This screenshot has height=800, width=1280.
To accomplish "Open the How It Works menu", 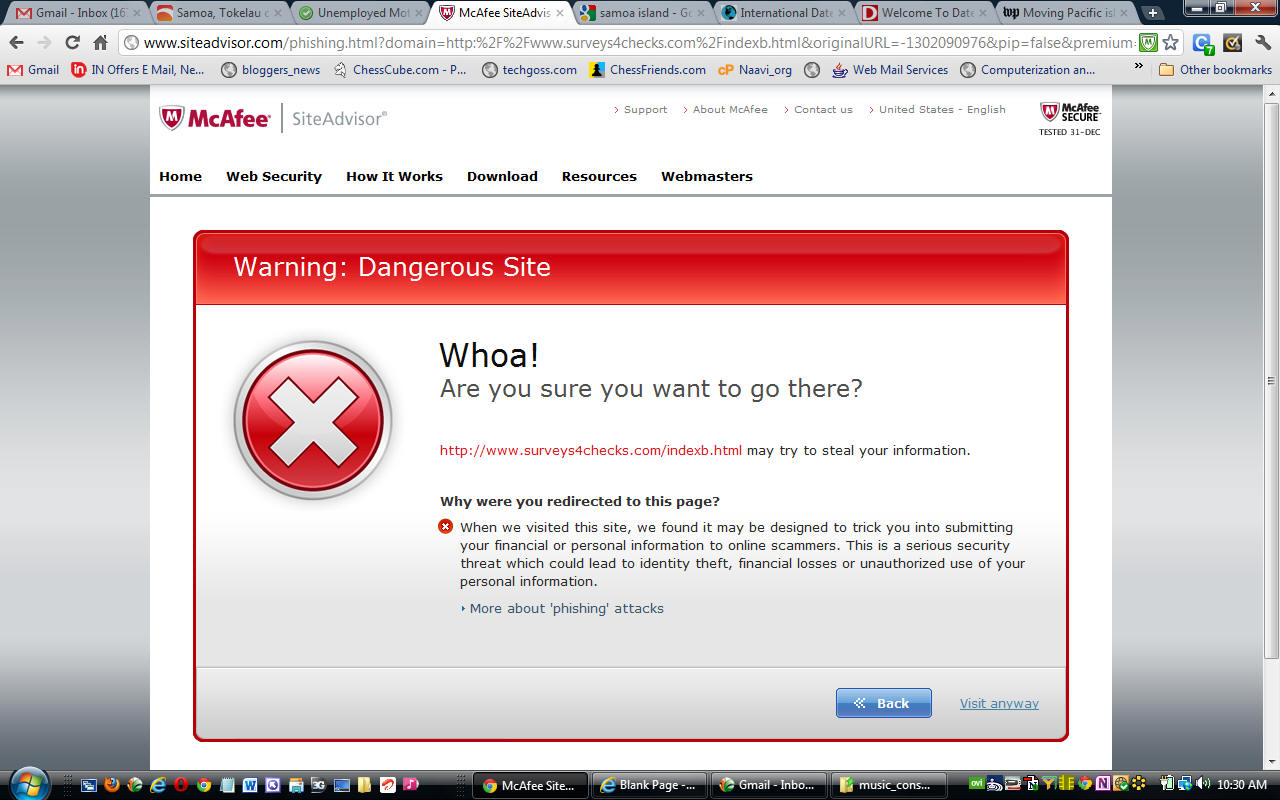I will [x=394, y=176].
